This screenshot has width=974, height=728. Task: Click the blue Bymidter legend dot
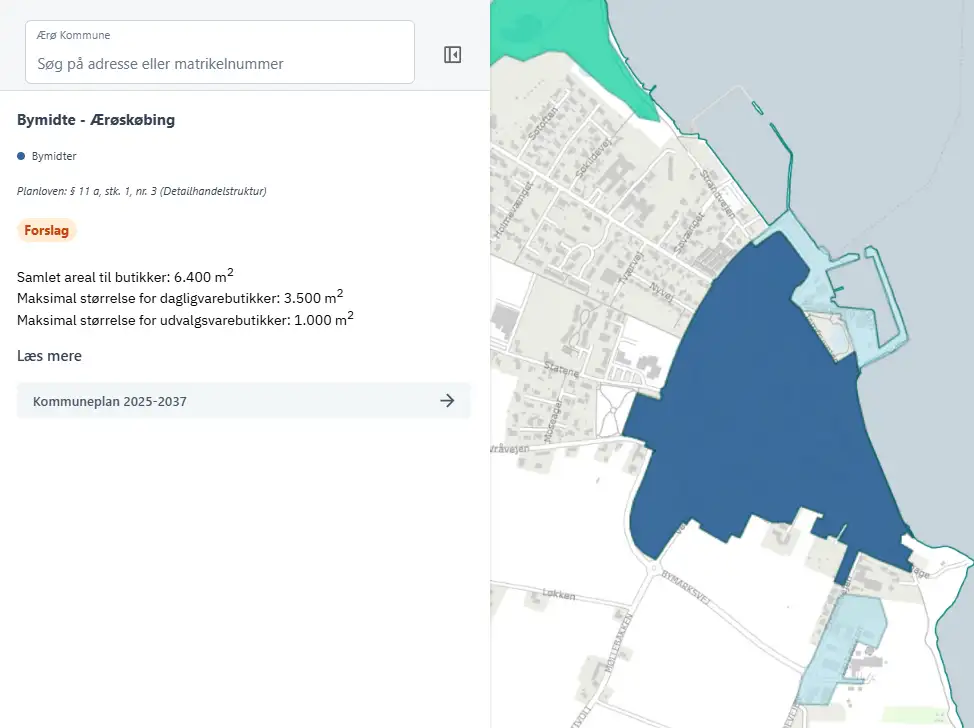(x=21, y=156)
